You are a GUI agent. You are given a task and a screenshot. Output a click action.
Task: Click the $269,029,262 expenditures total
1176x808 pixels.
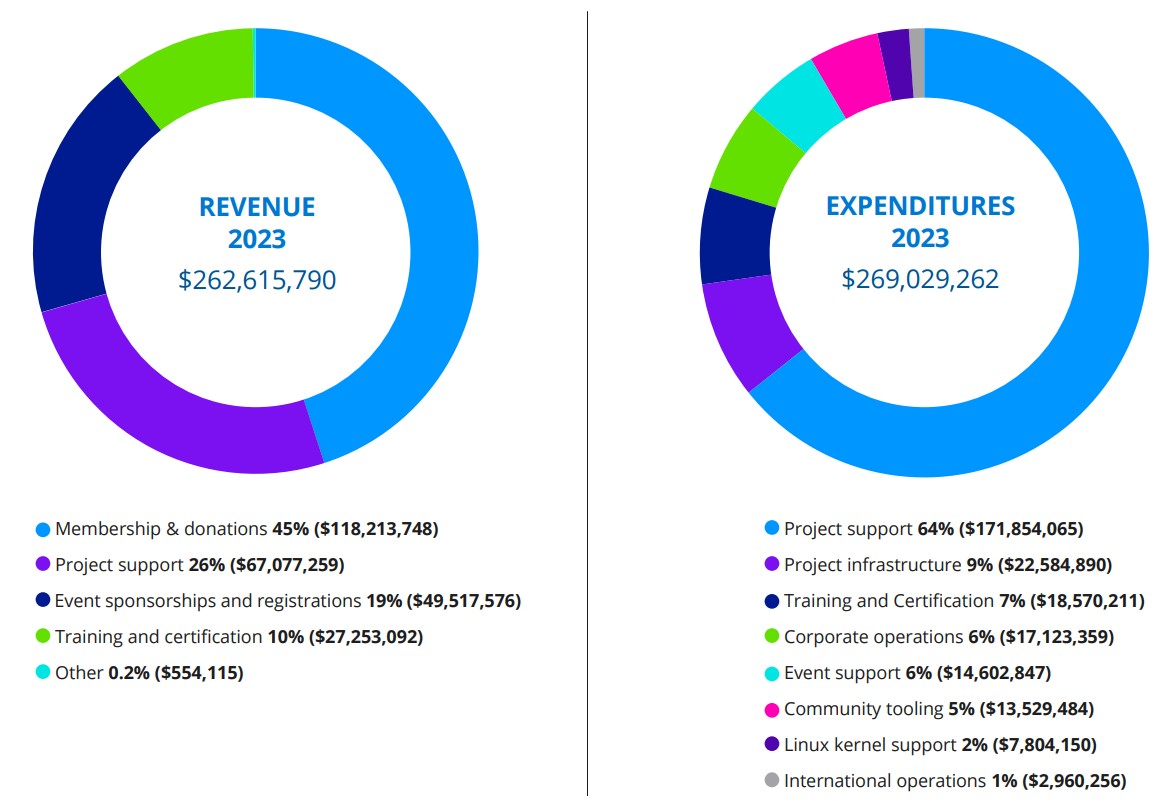(920, 279)
